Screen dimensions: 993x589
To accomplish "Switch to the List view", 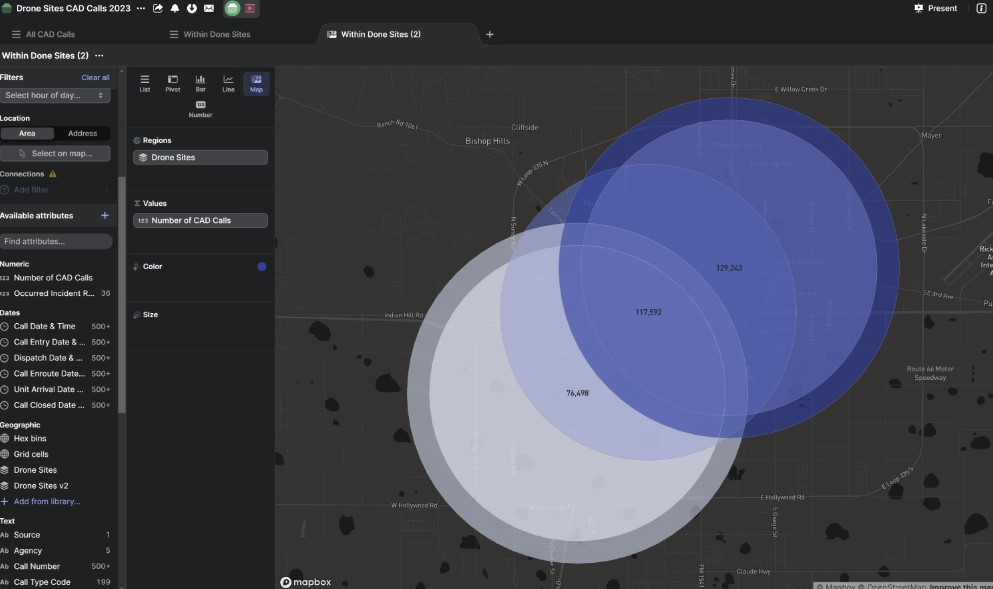I will click(x=145, y=83).
